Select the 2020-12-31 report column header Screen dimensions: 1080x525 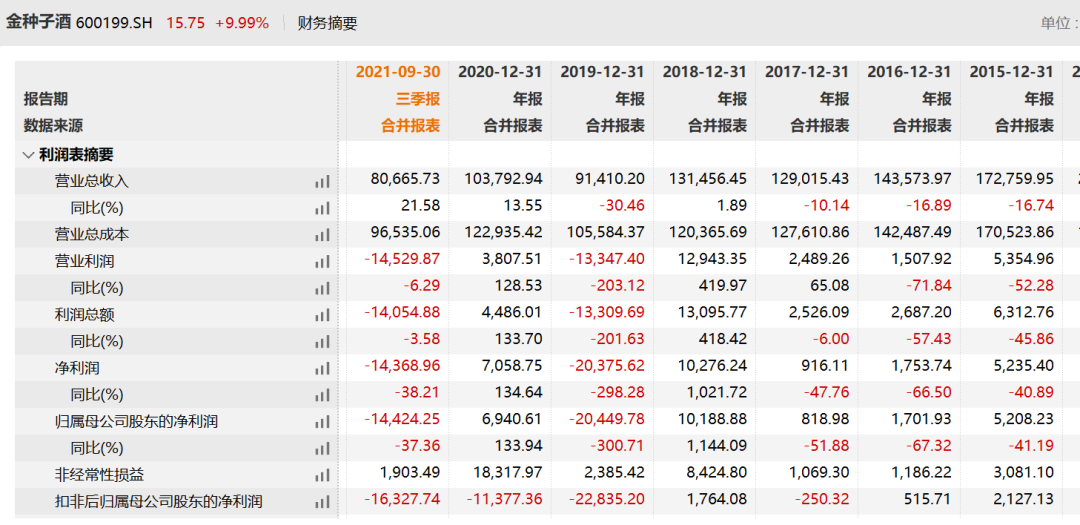click(x=500, y=72)
